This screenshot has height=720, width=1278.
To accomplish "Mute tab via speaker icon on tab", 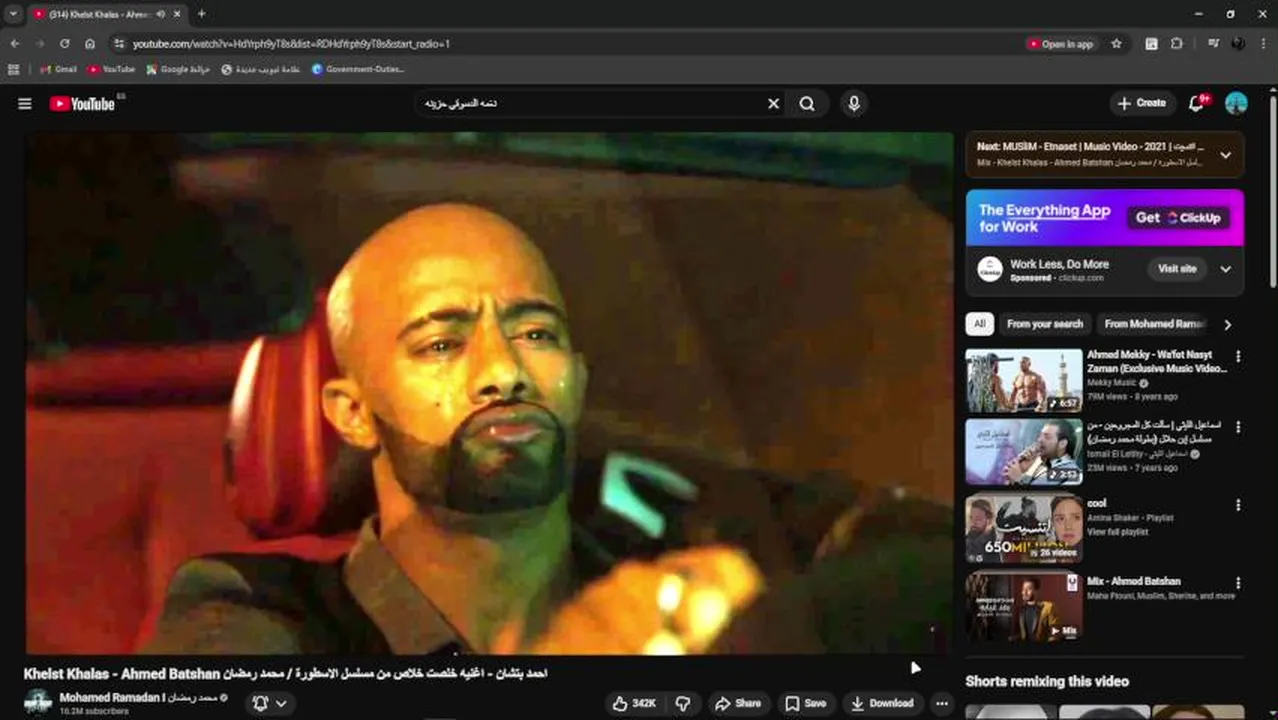I will point(160,14).
